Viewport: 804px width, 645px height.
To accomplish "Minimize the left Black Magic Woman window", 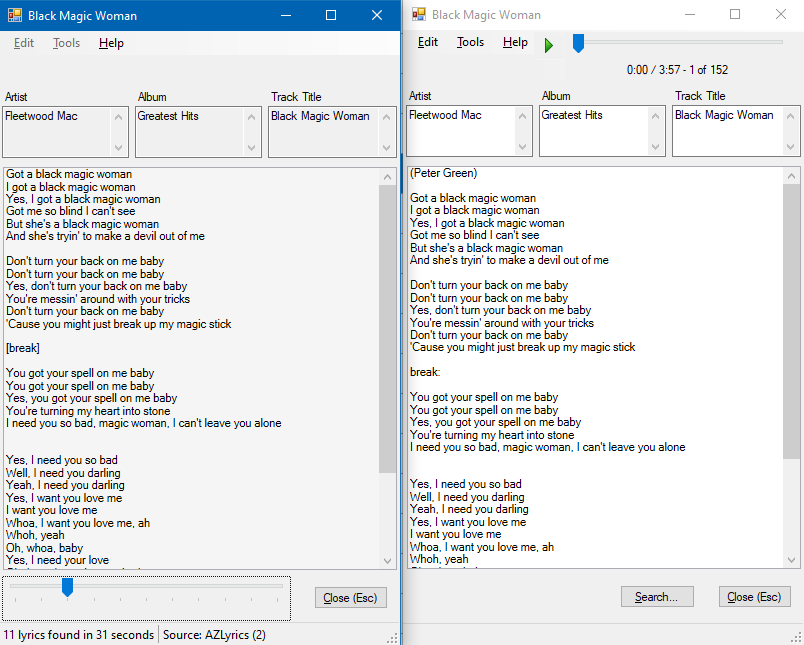I will (x=286, y=15).
